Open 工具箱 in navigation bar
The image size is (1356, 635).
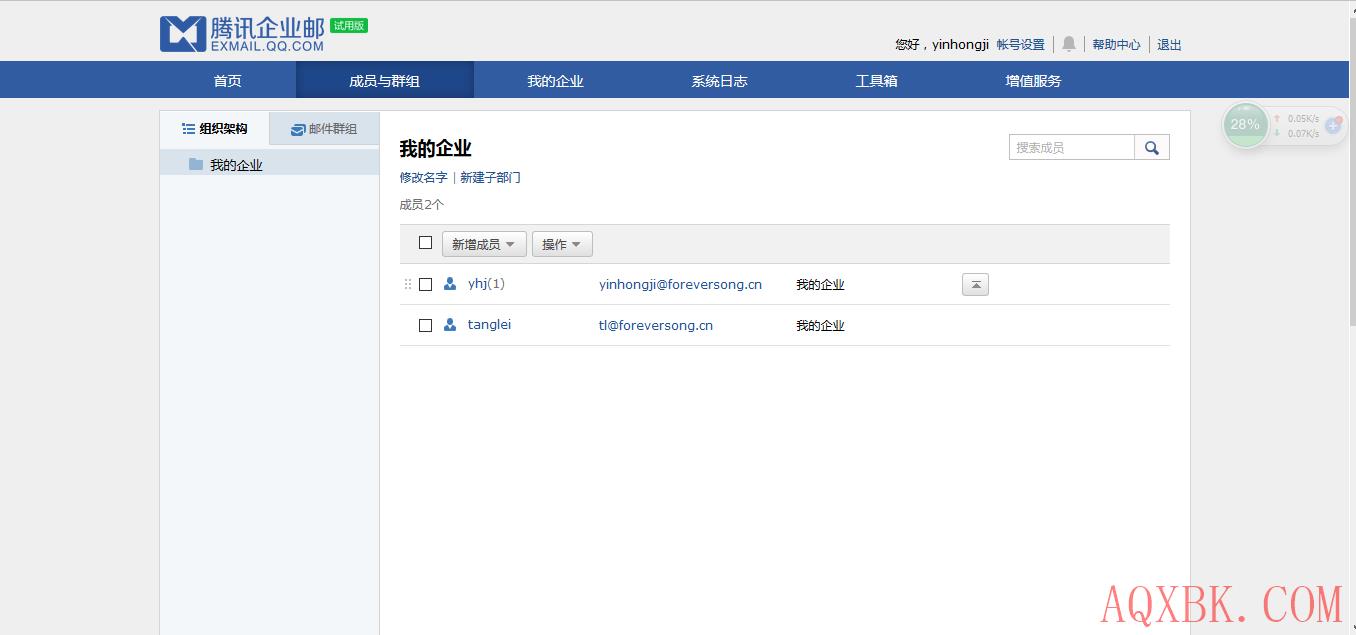point(876,80)
